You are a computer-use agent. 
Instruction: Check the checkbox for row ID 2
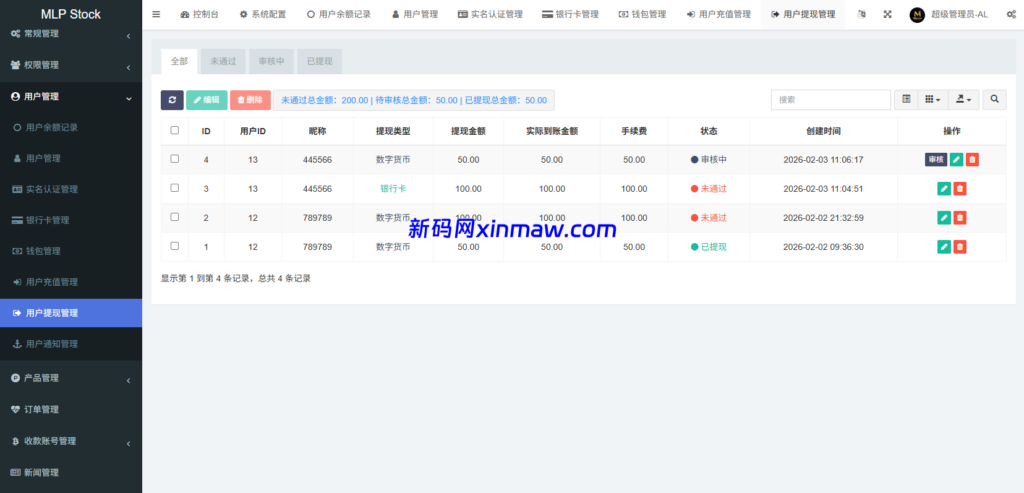(x=174, y=217)
